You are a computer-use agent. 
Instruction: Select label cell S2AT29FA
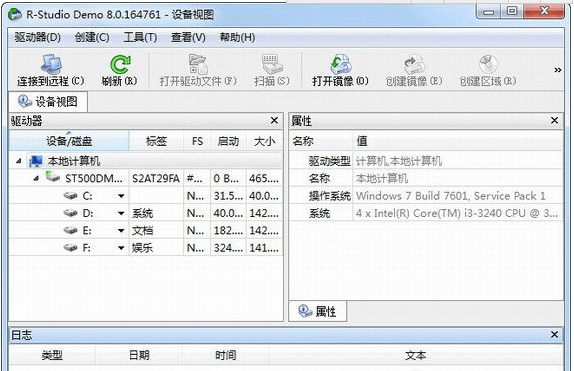coord(156,179)
